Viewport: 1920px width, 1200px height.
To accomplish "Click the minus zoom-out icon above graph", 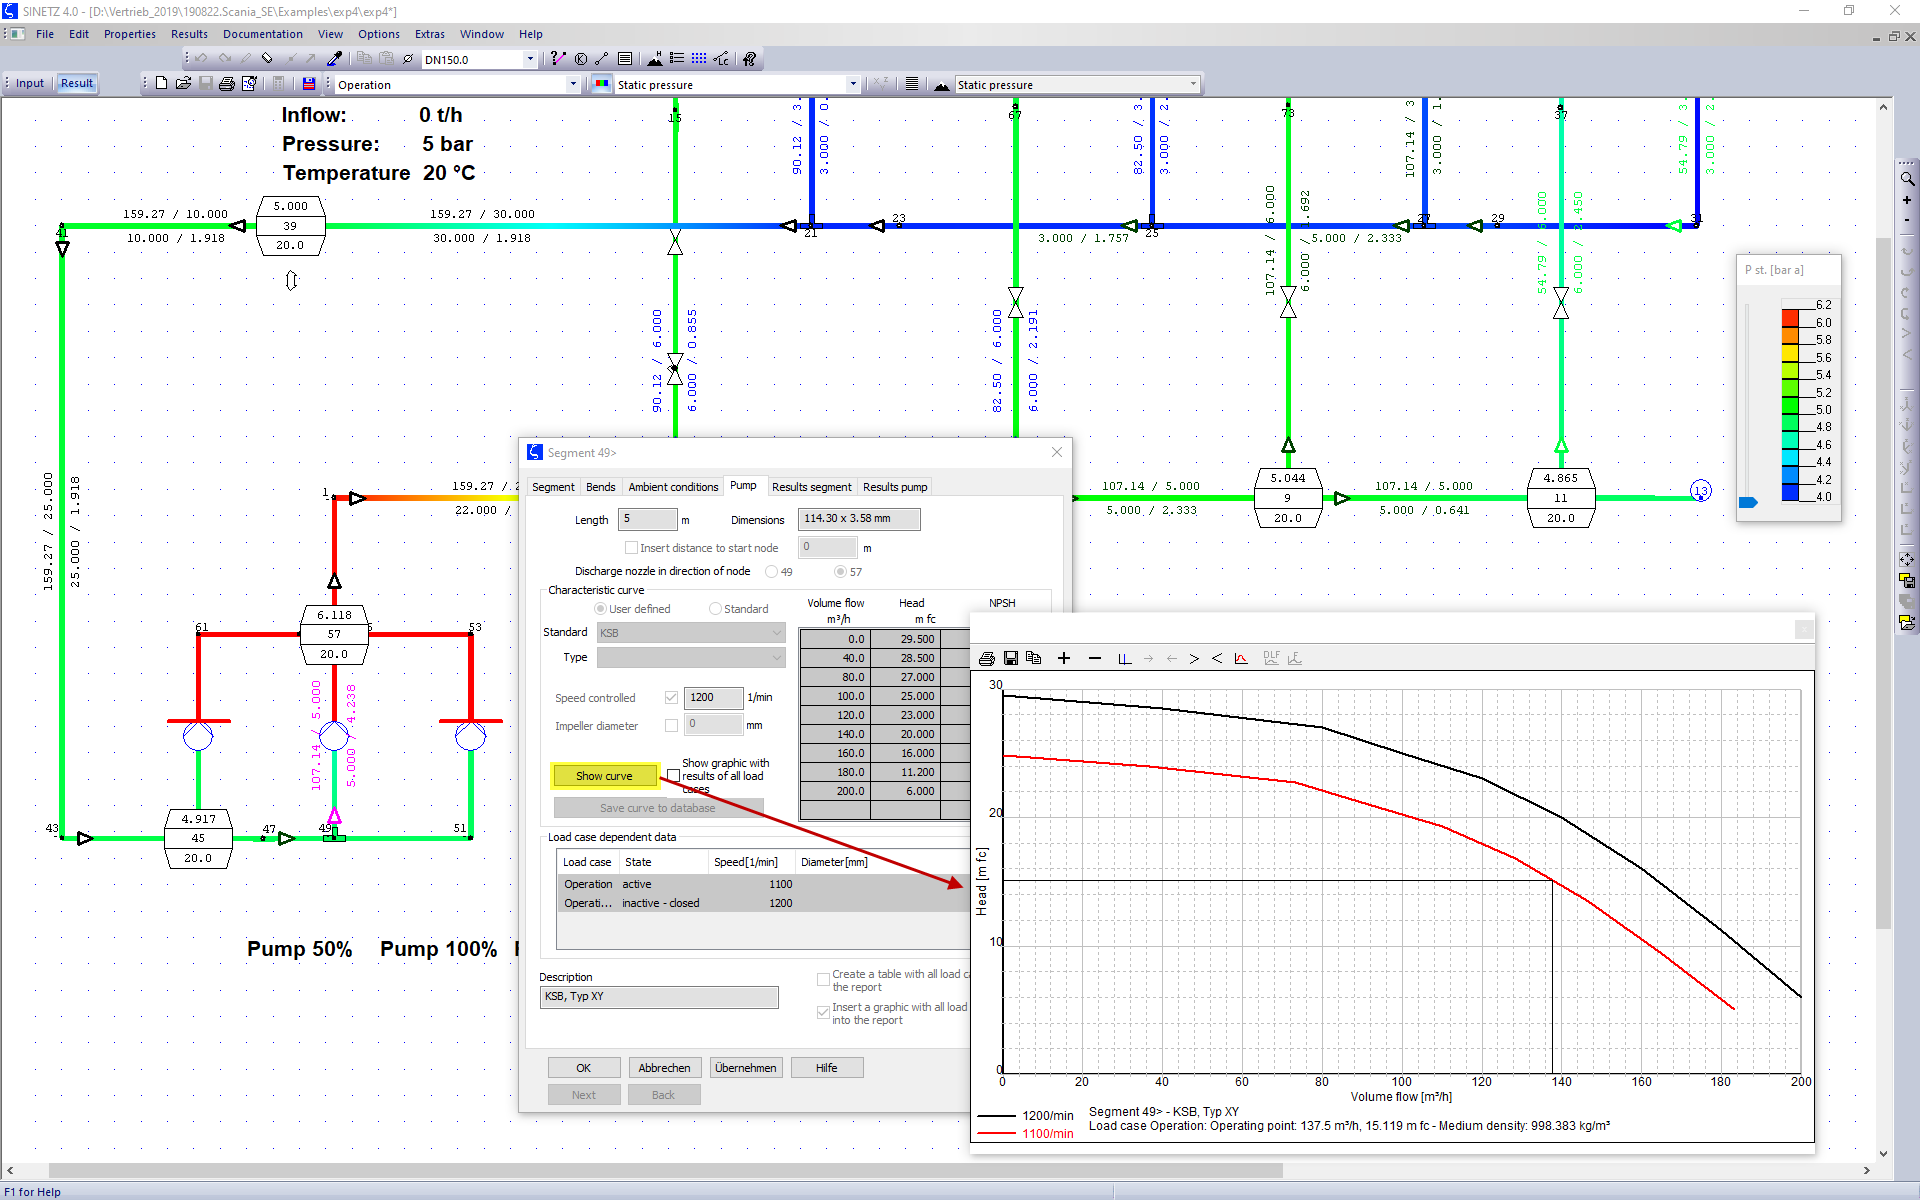I will [x=1094, y=658].
